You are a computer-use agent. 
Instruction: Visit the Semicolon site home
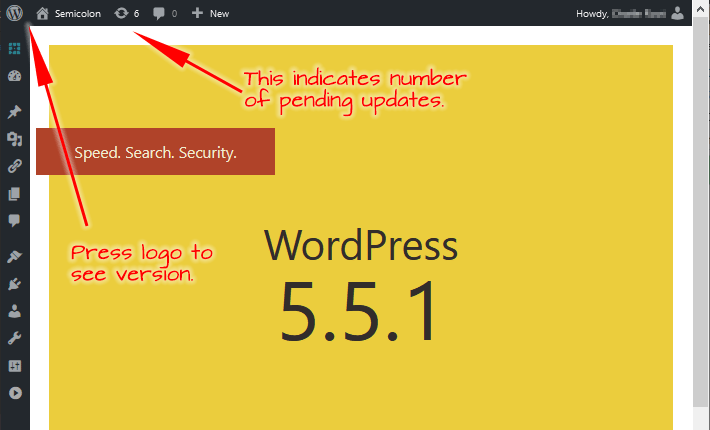(x=68, y=14)
